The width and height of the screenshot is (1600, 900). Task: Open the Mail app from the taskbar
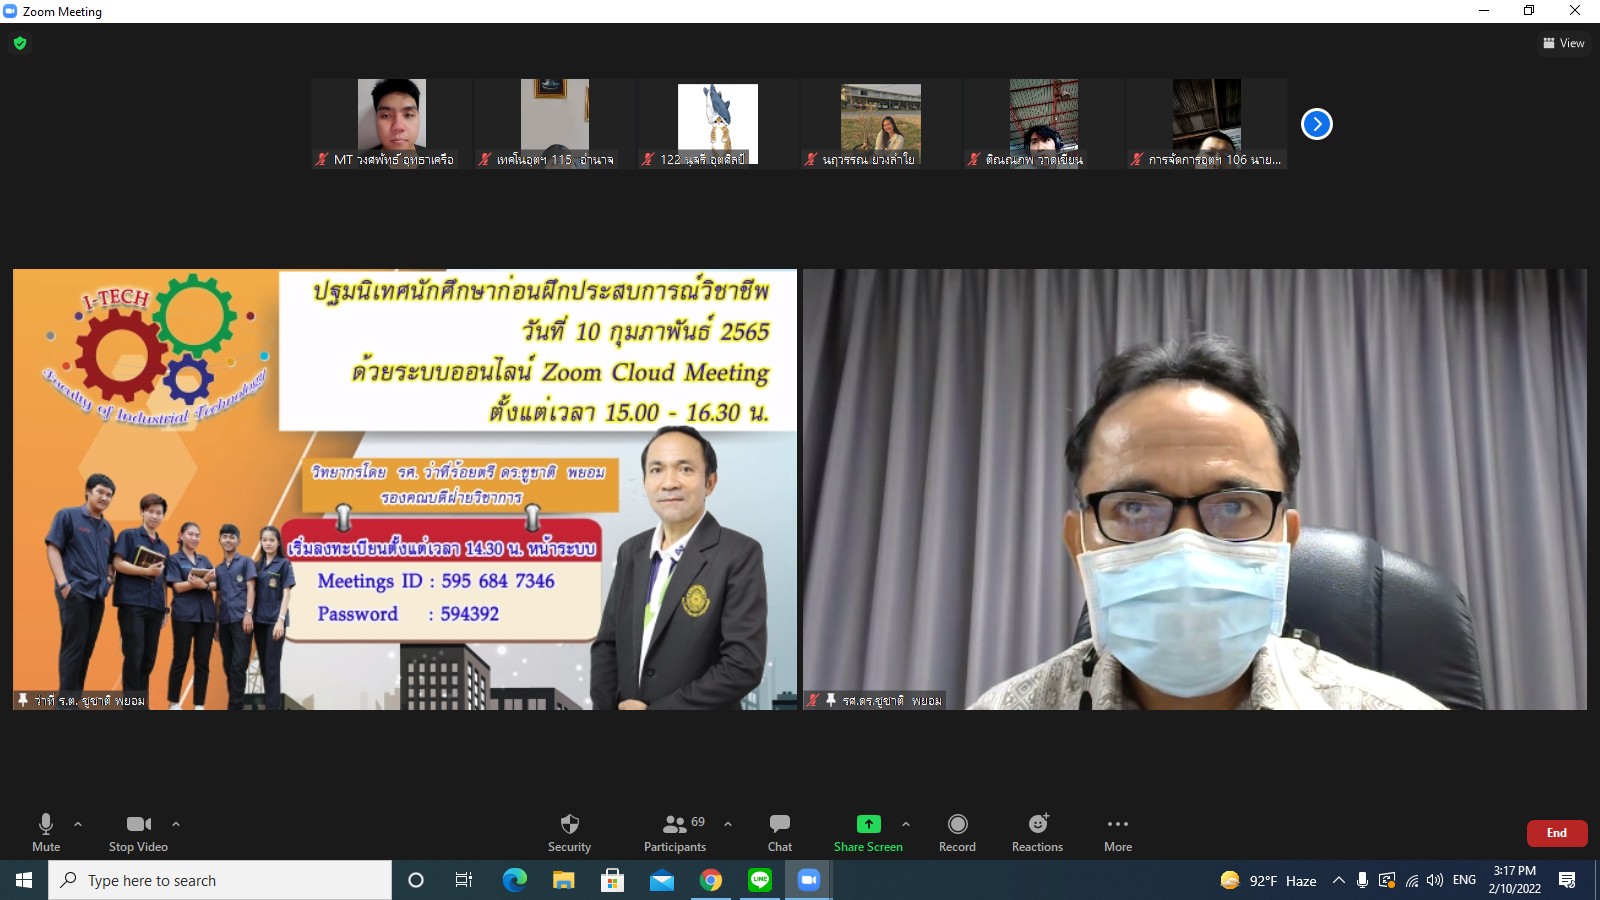pos(662,880)
